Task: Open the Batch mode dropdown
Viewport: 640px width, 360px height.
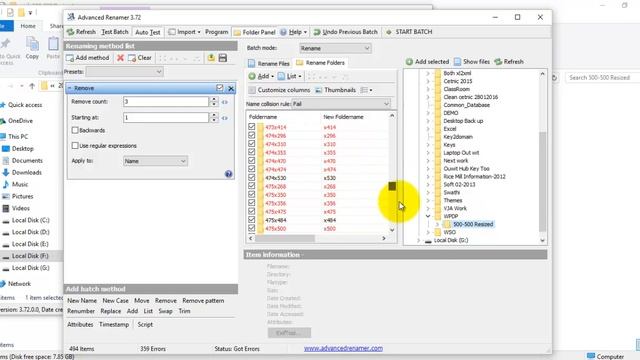Action: 335,48
